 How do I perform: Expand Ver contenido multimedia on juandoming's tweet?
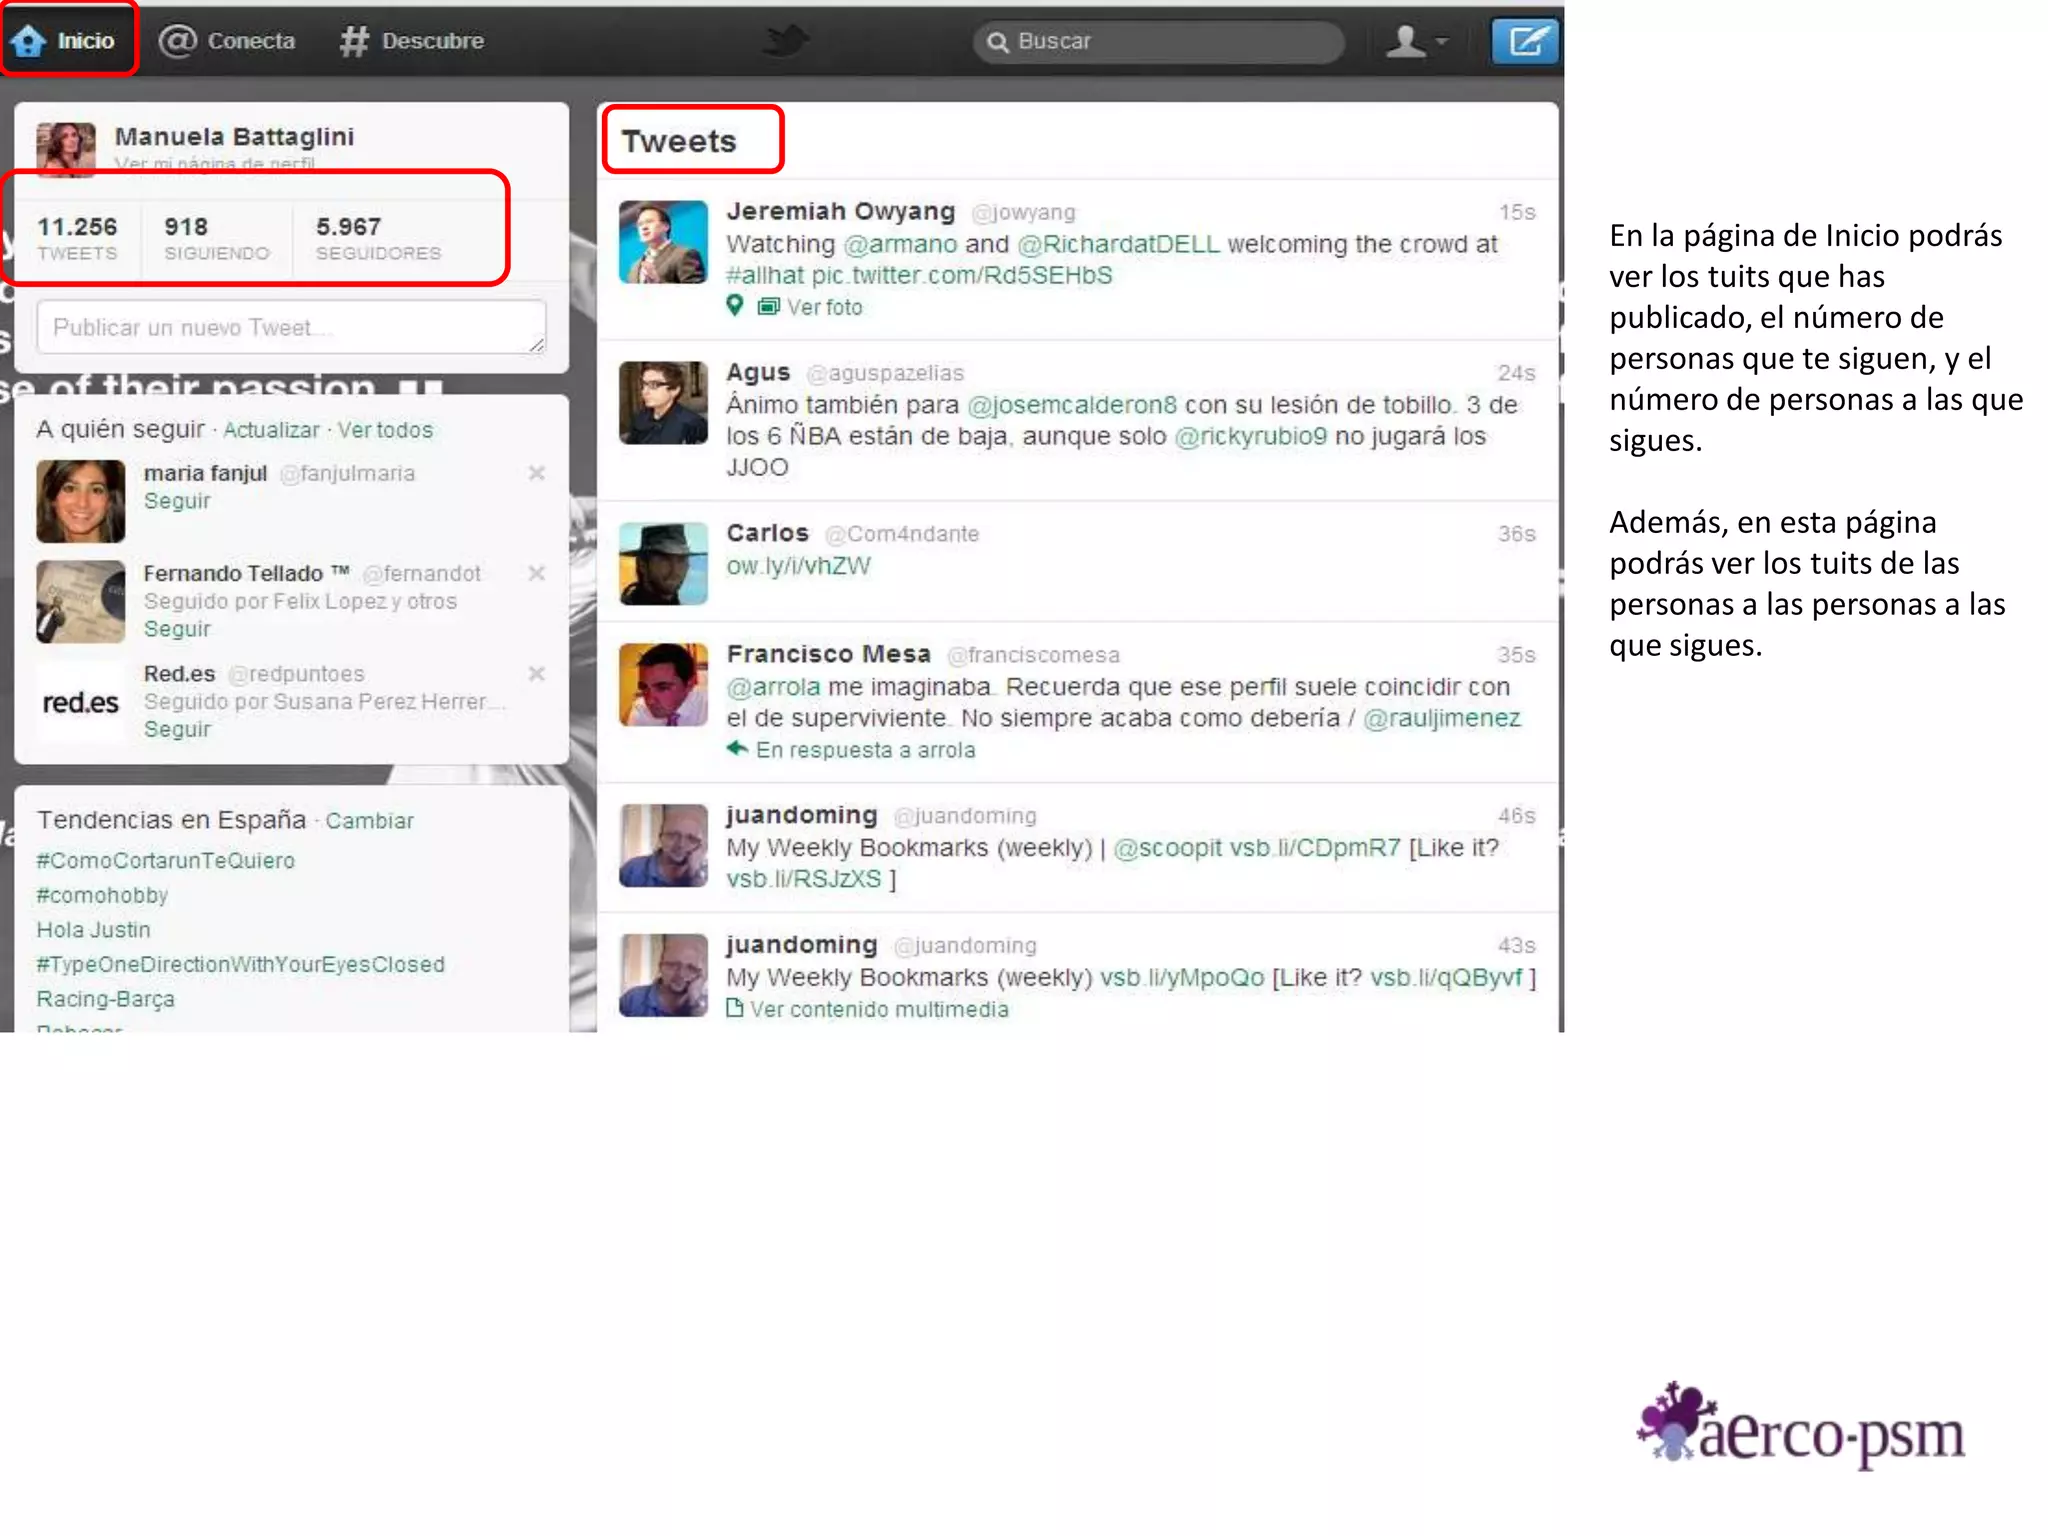pos(878,1010)
